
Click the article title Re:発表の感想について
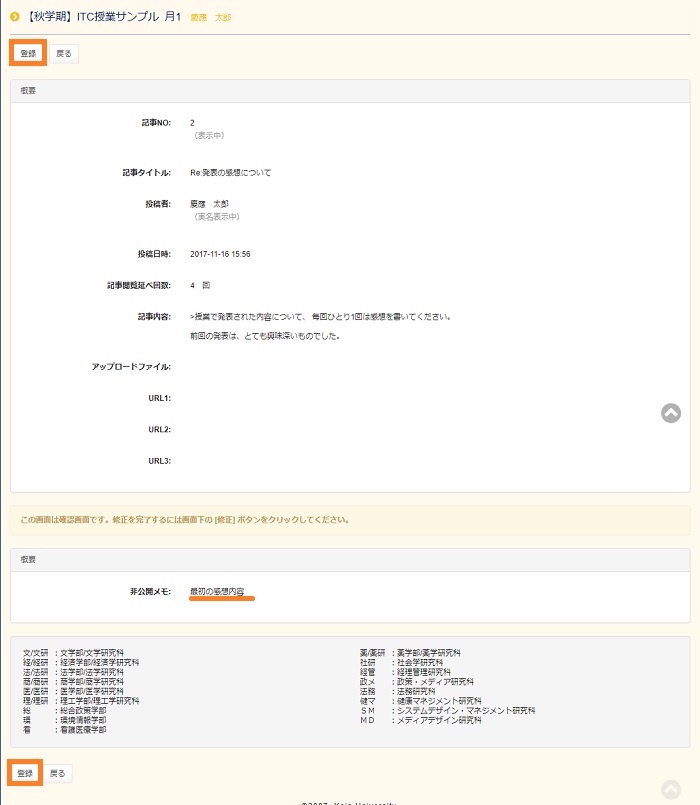click(230, 172)
